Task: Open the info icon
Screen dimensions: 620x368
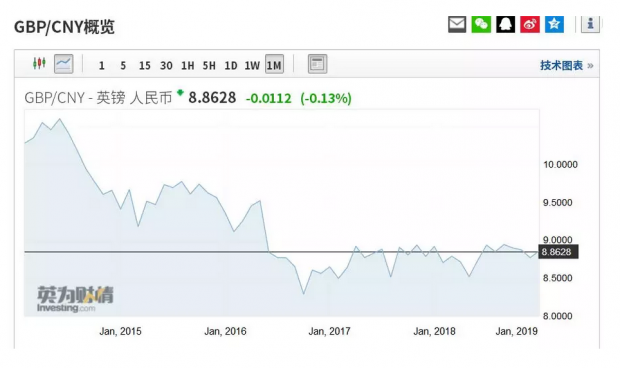Action: coord(590,25)
